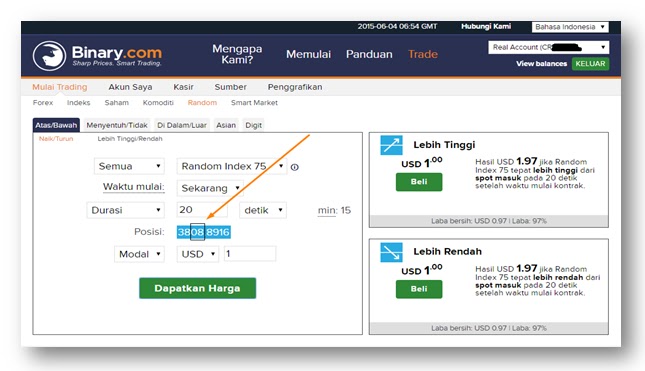Click the Waktu mulai label
This screenshot has width=645, height=371.
pos(133,187)
